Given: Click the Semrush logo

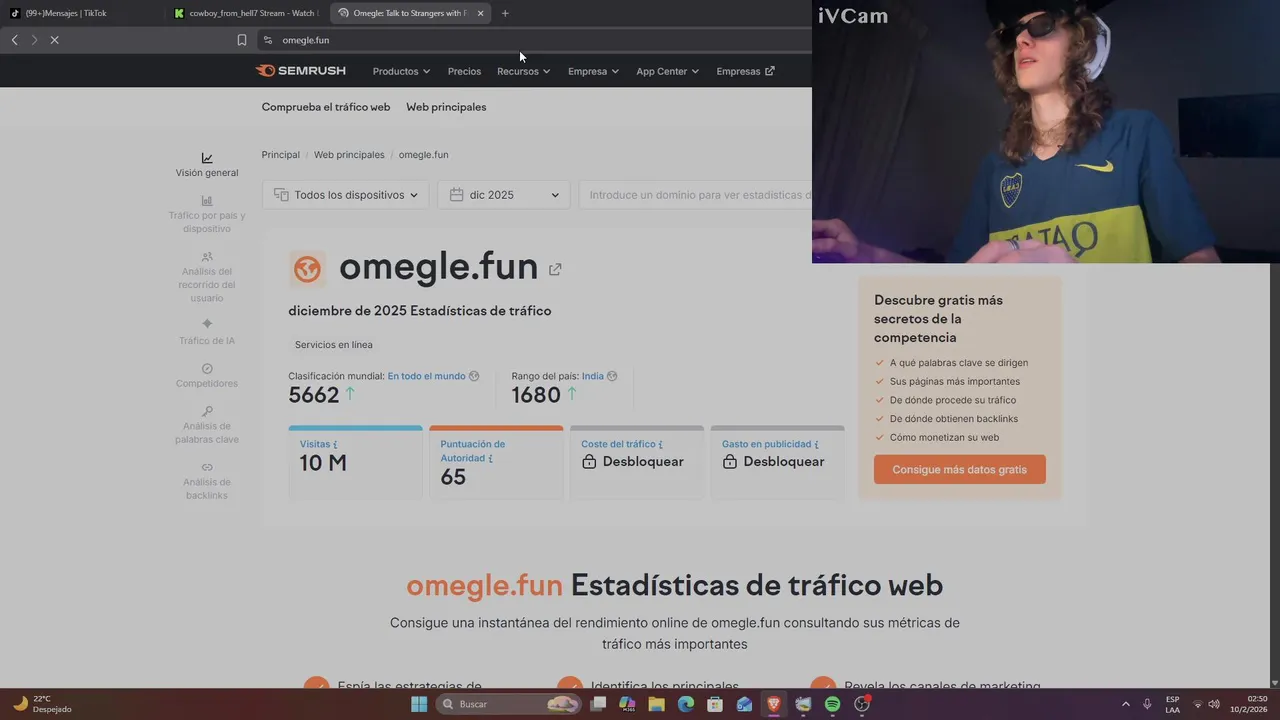Looking at the screenshot, I should (300, 71).
